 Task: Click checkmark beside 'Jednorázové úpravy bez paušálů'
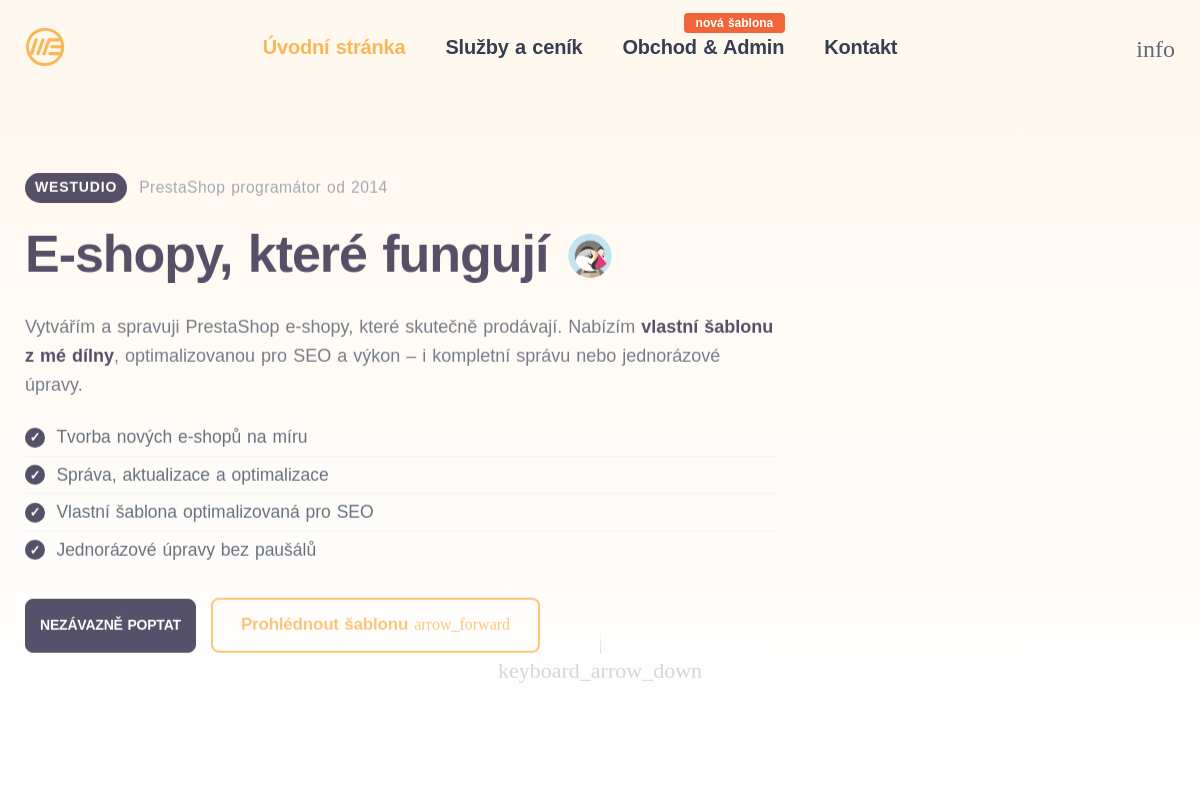point(35,549)
